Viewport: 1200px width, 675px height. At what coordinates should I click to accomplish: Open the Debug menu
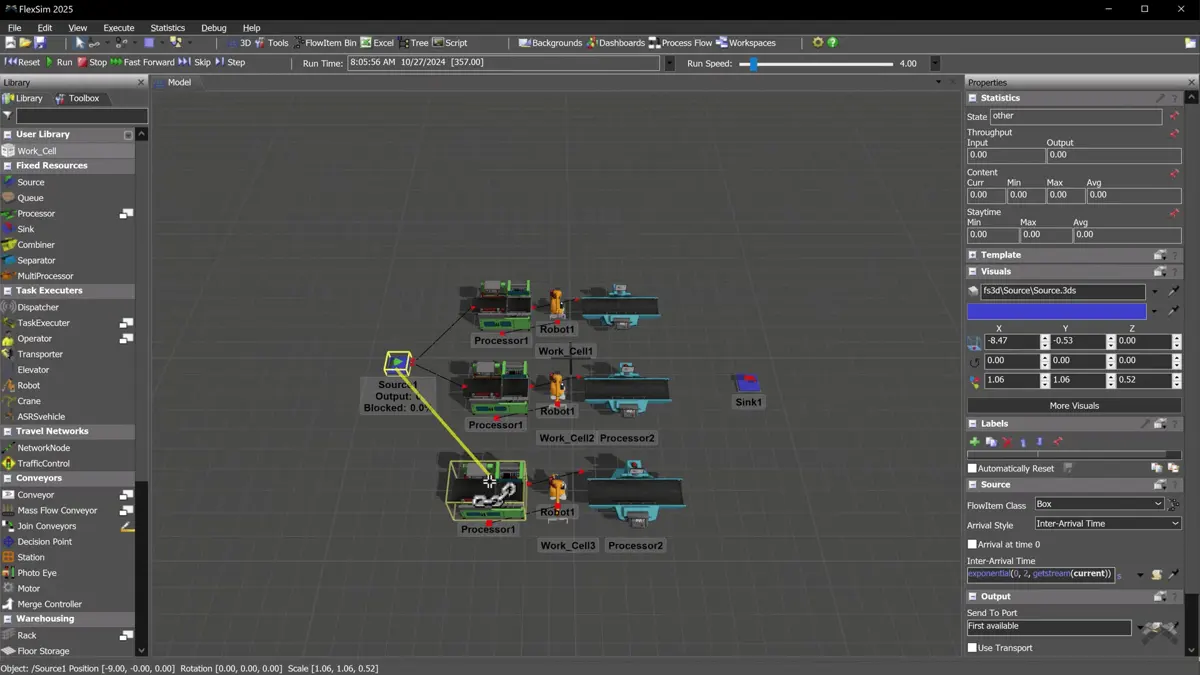pyautogui.click(x=213, y=28)
